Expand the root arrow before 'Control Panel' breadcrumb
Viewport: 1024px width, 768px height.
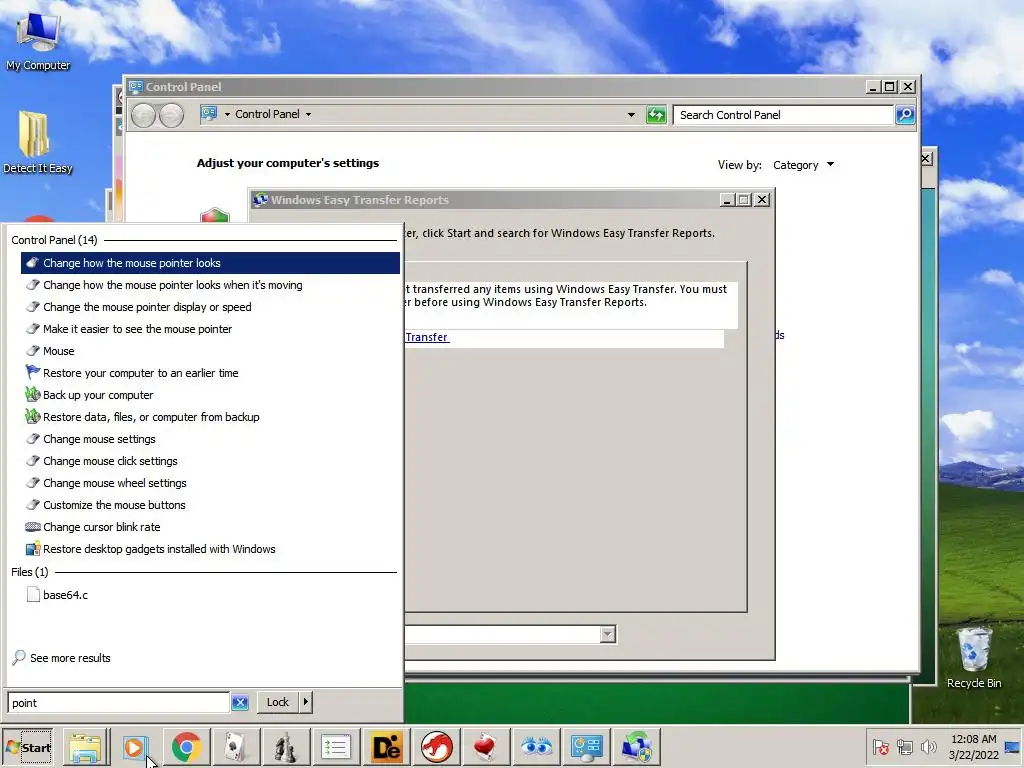point(227,114)
